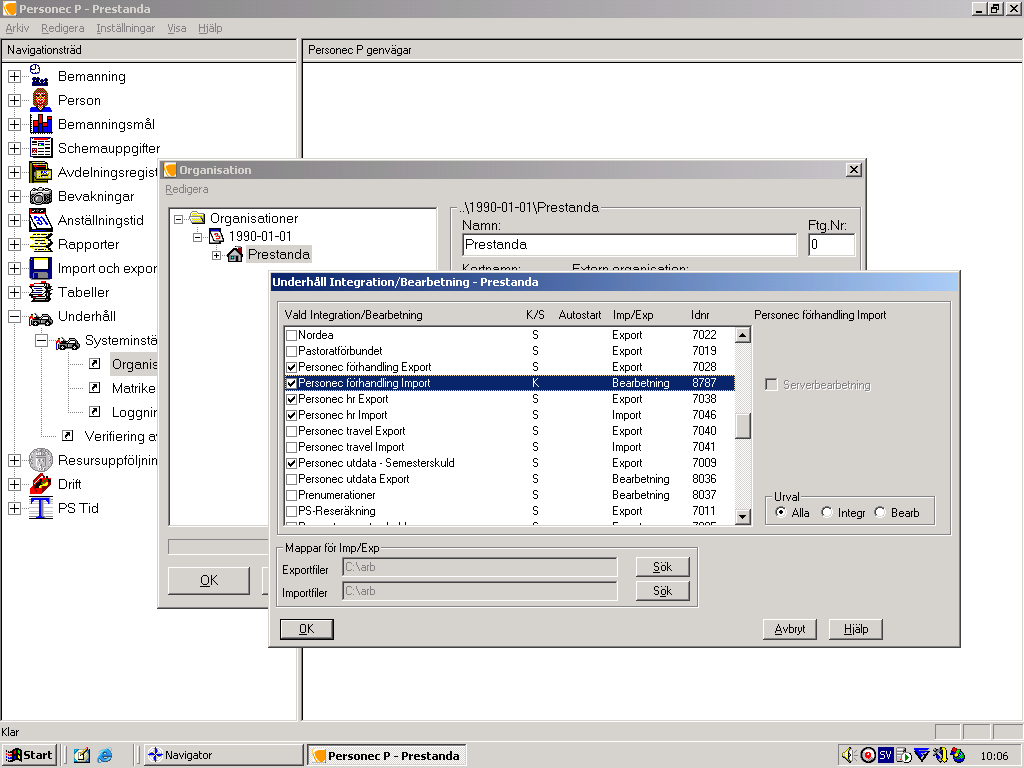Click Sök next to Importfiler
The width and height of the screenshot is (1024, 768).
coord(662,591)
